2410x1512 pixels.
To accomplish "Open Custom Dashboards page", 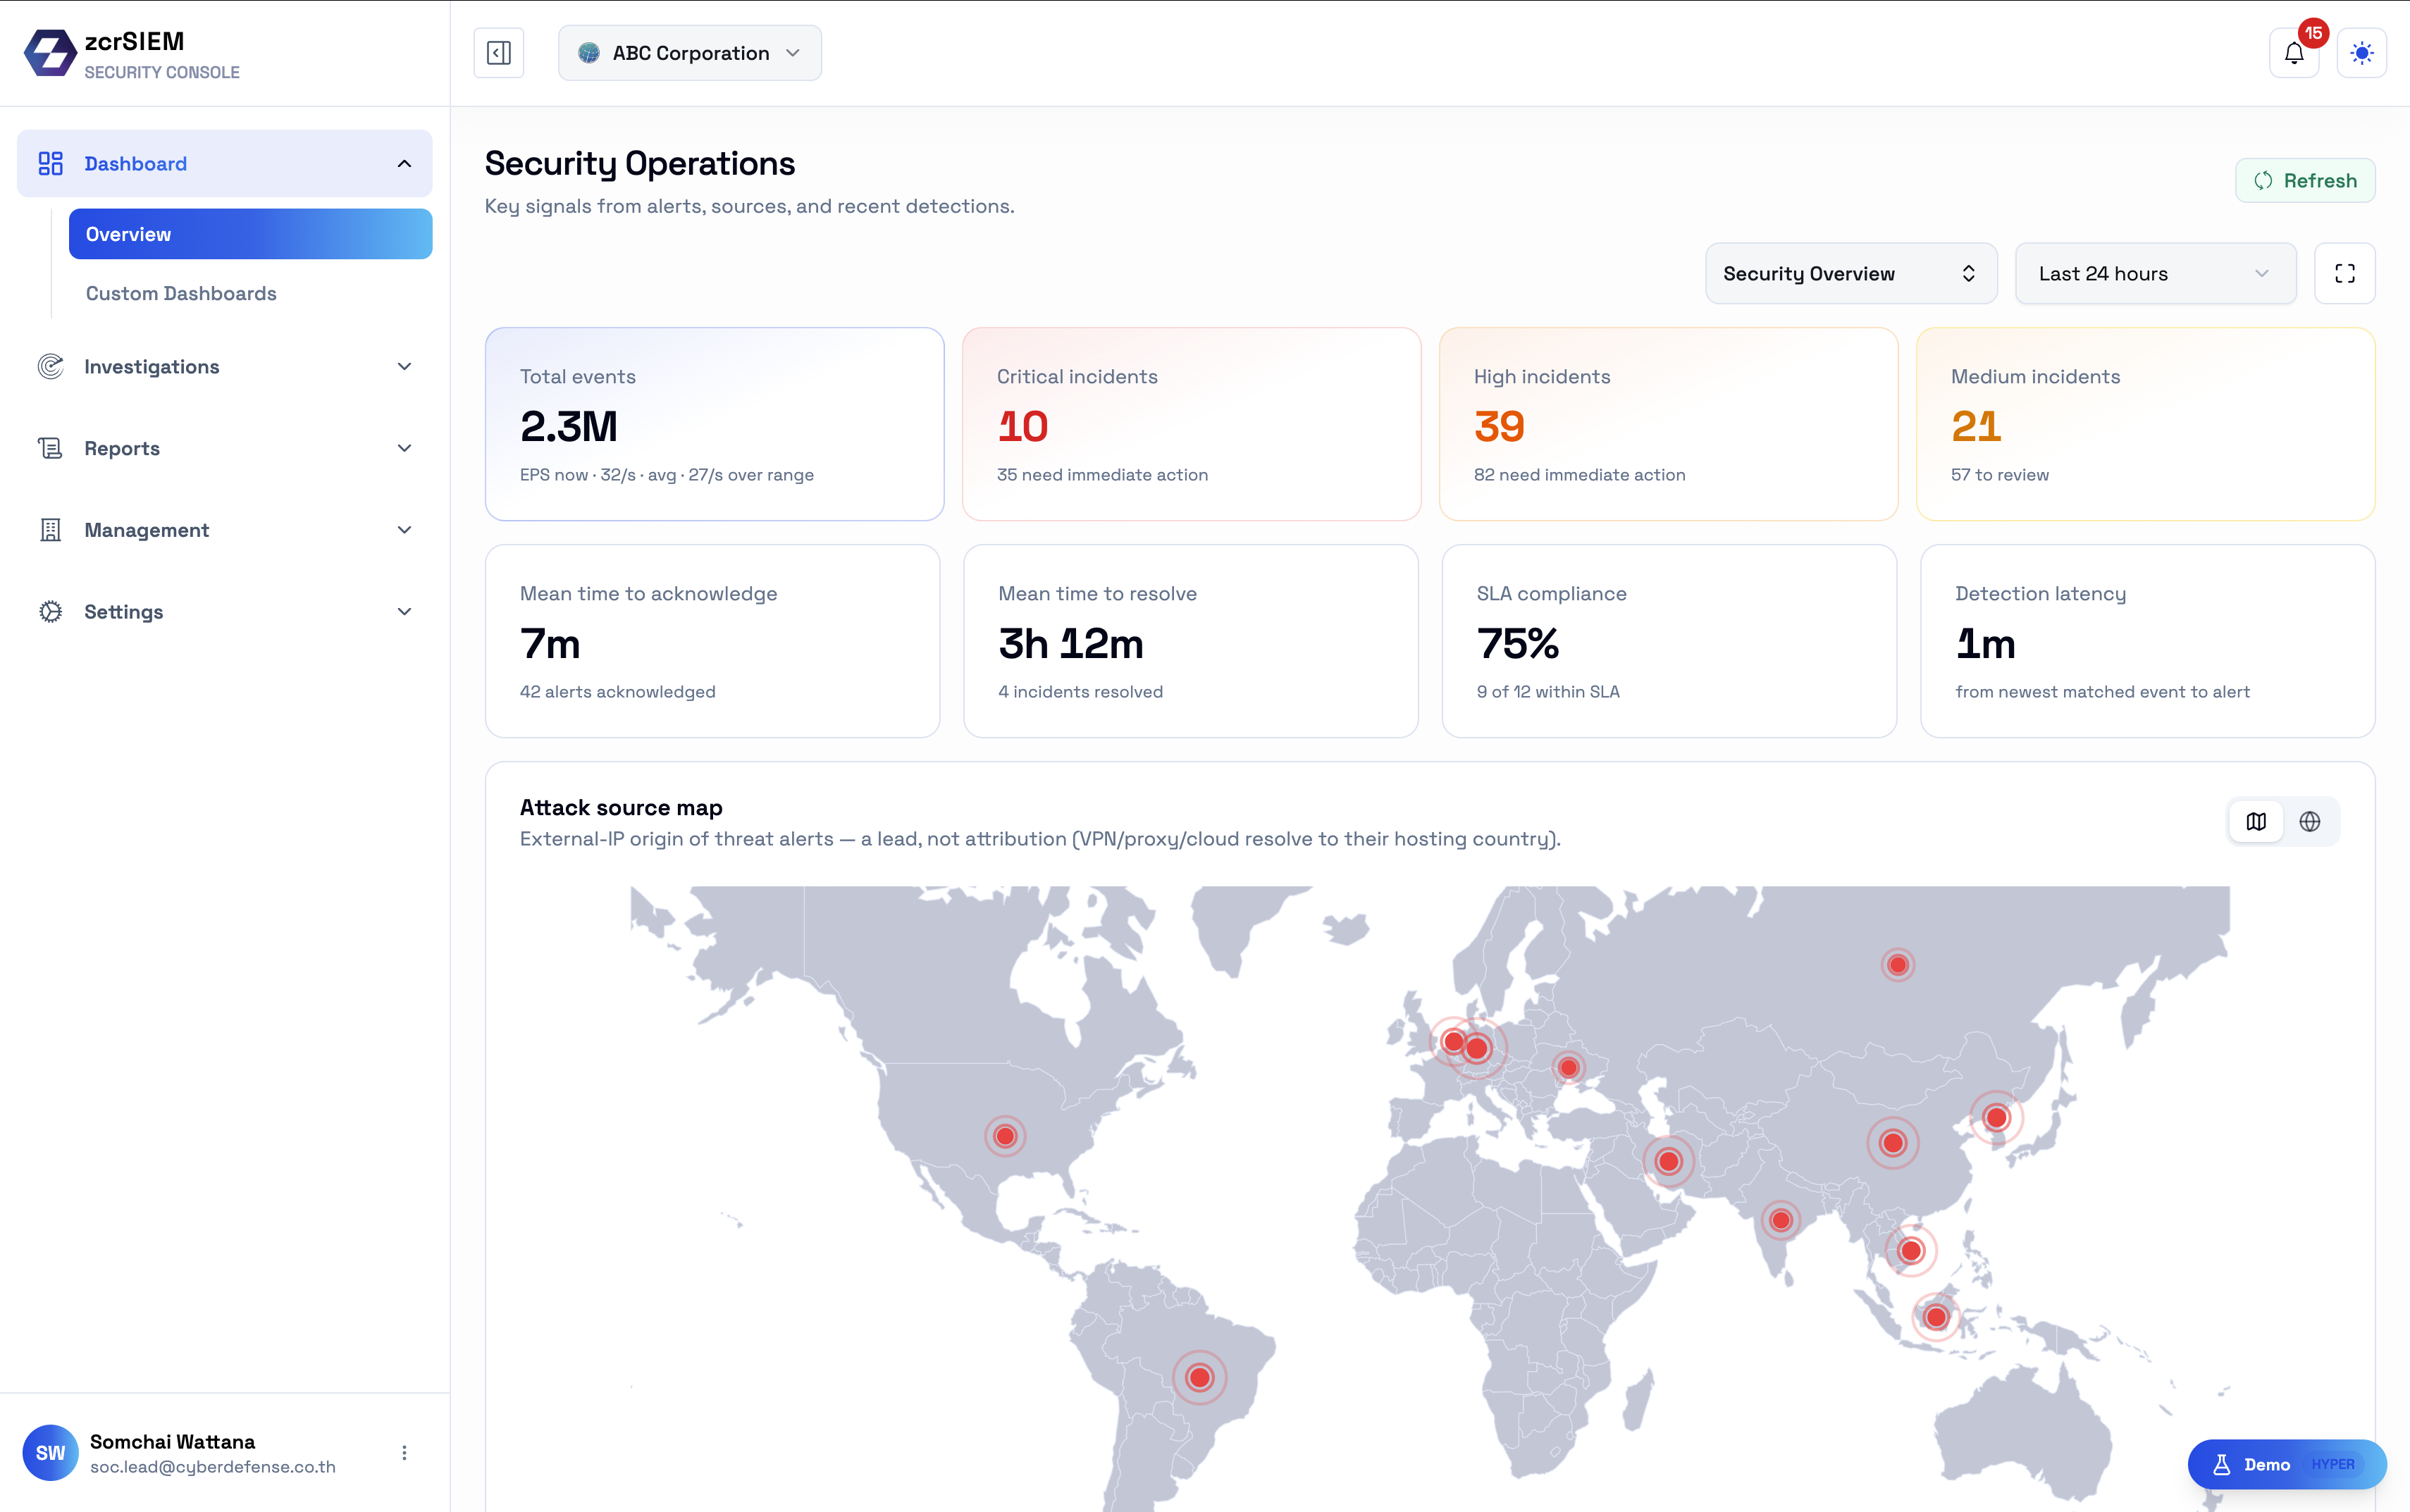I will [x=181, y=293].
